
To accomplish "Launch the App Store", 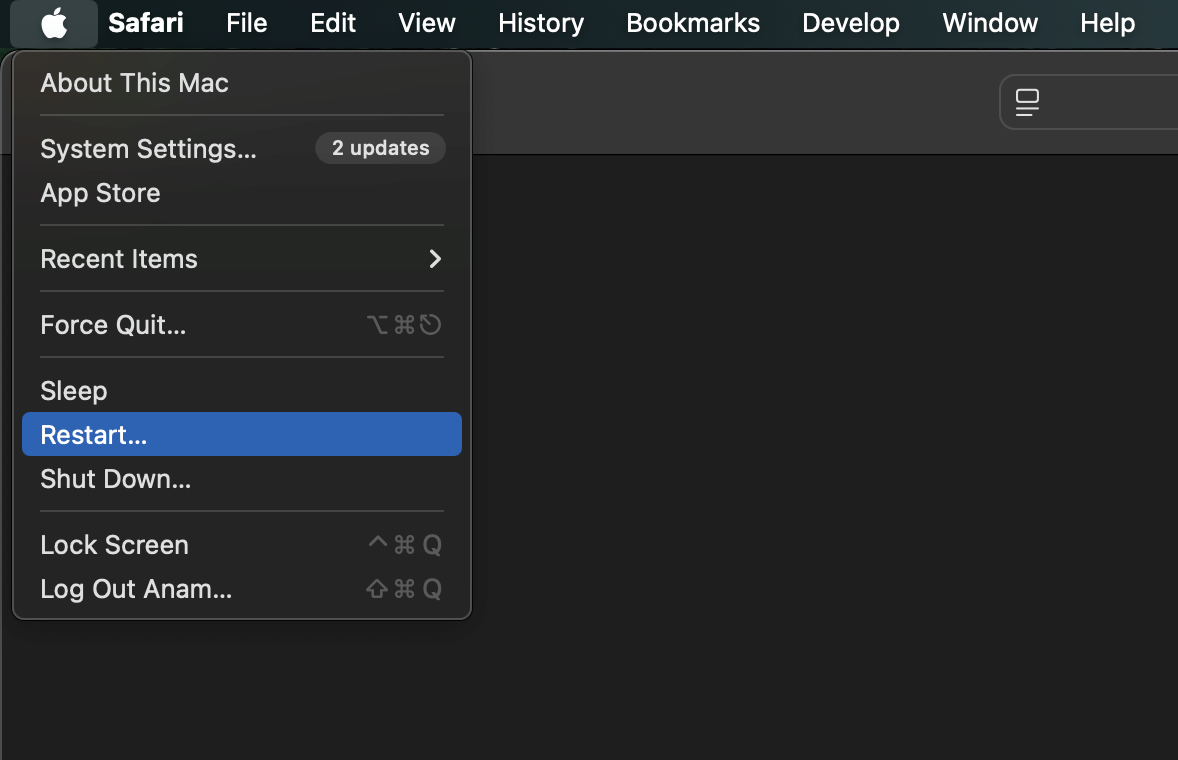I will point(100,193).
